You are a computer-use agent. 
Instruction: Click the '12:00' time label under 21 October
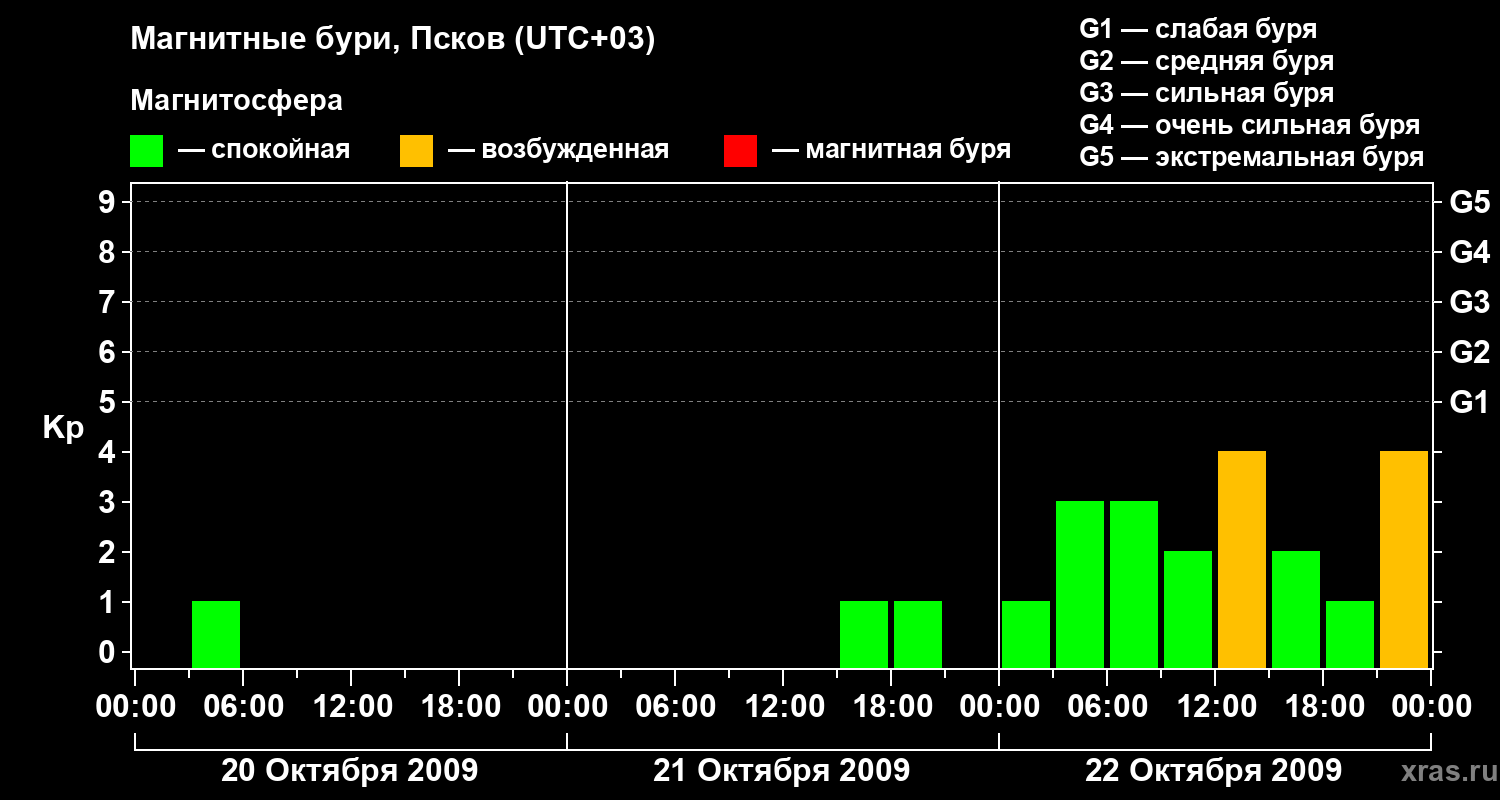click(x=783, y=706)
